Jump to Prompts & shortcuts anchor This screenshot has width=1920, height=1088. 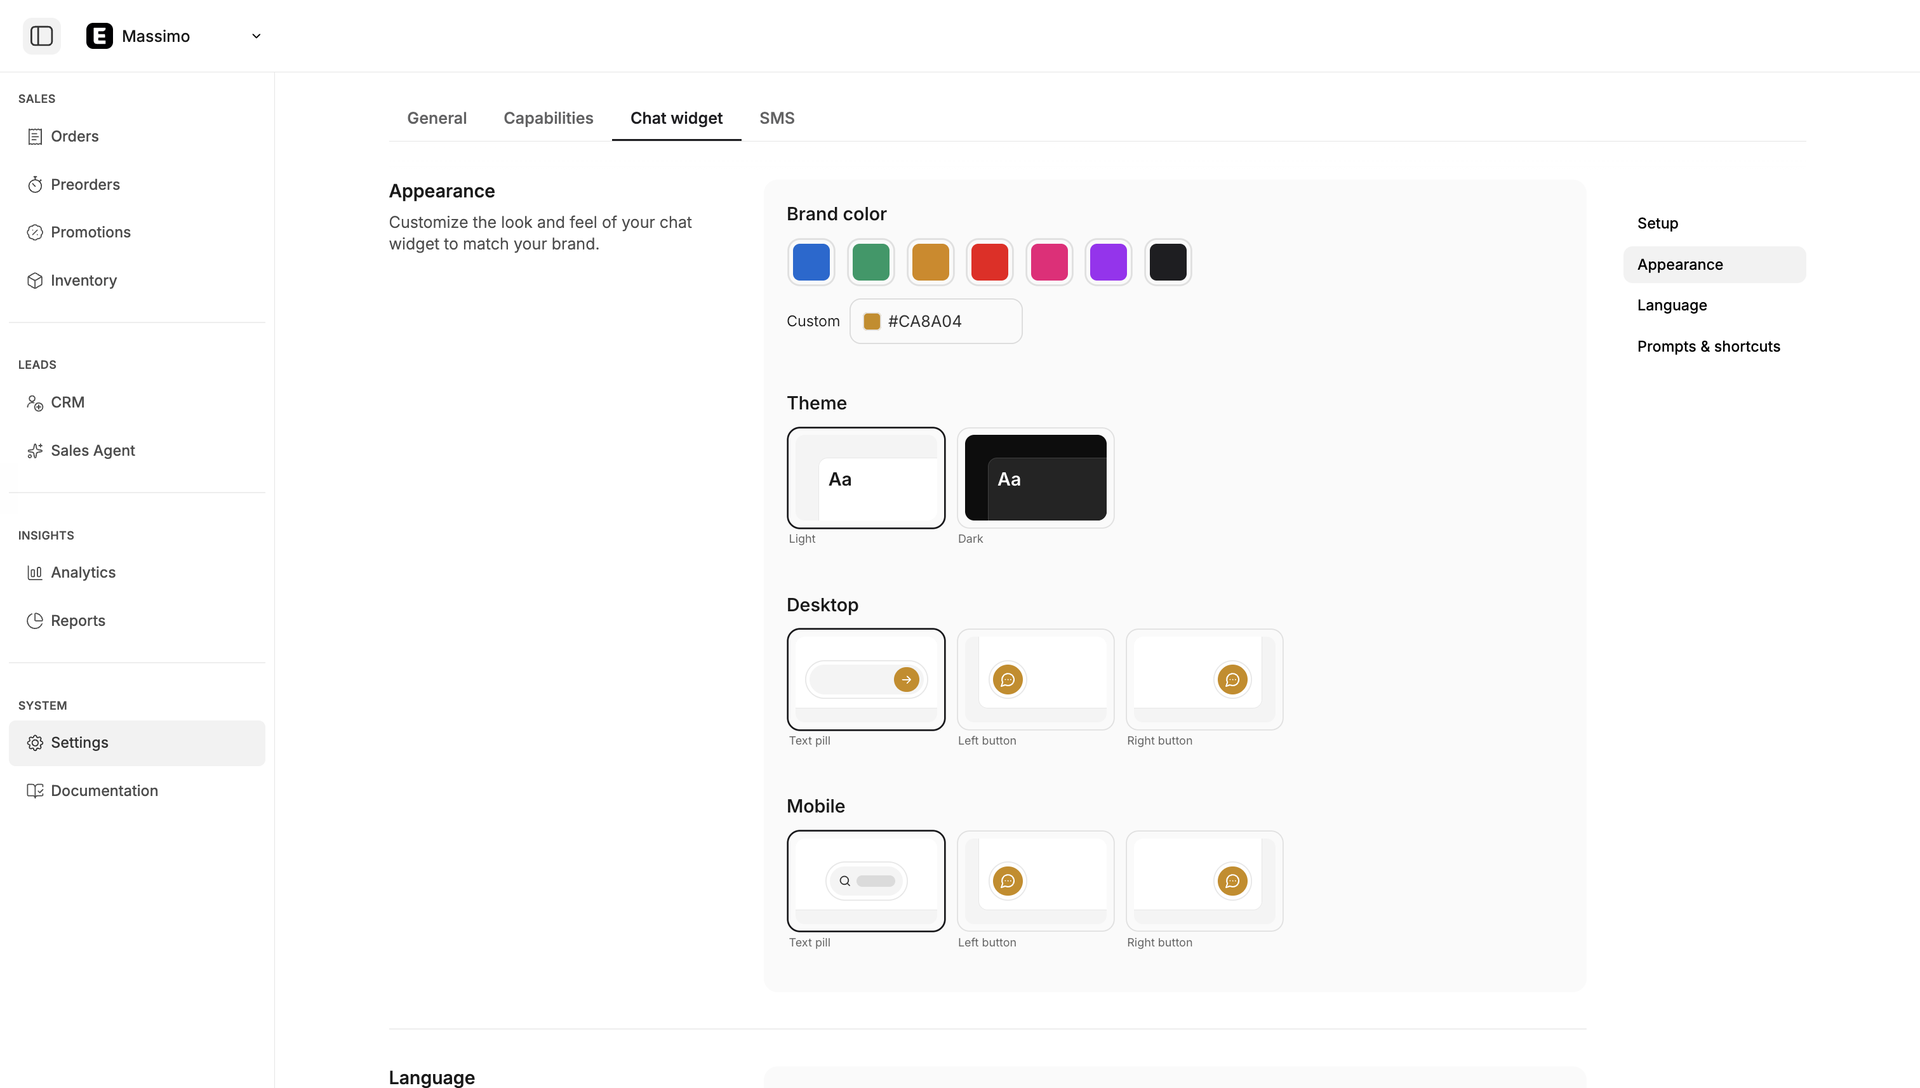tap(1714, 347)
